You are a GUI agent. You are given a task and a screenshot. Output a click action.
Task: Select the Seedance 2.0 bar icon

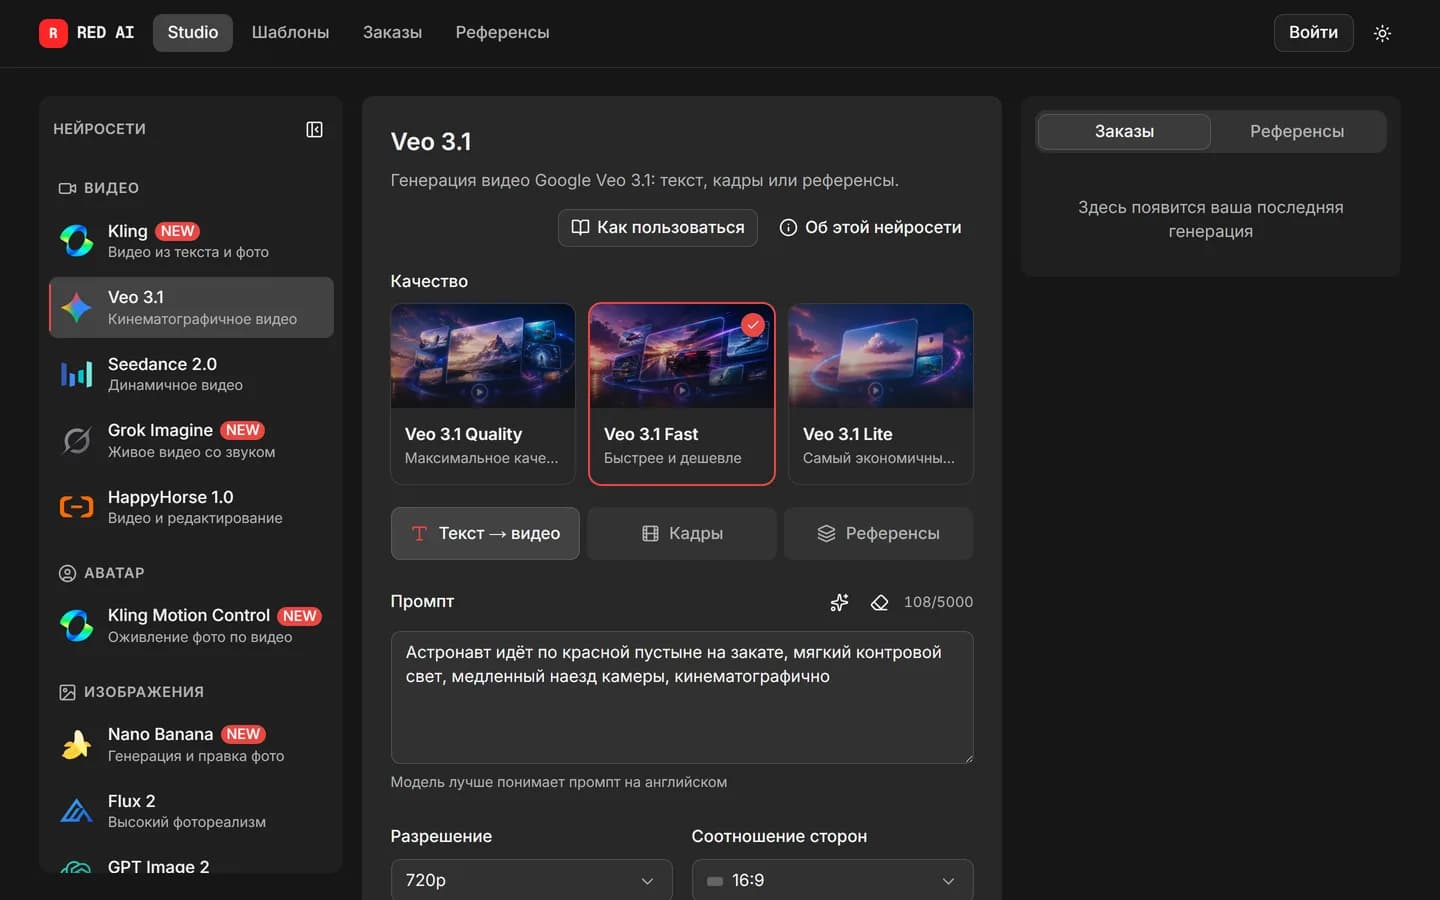(x=77, y=374)
